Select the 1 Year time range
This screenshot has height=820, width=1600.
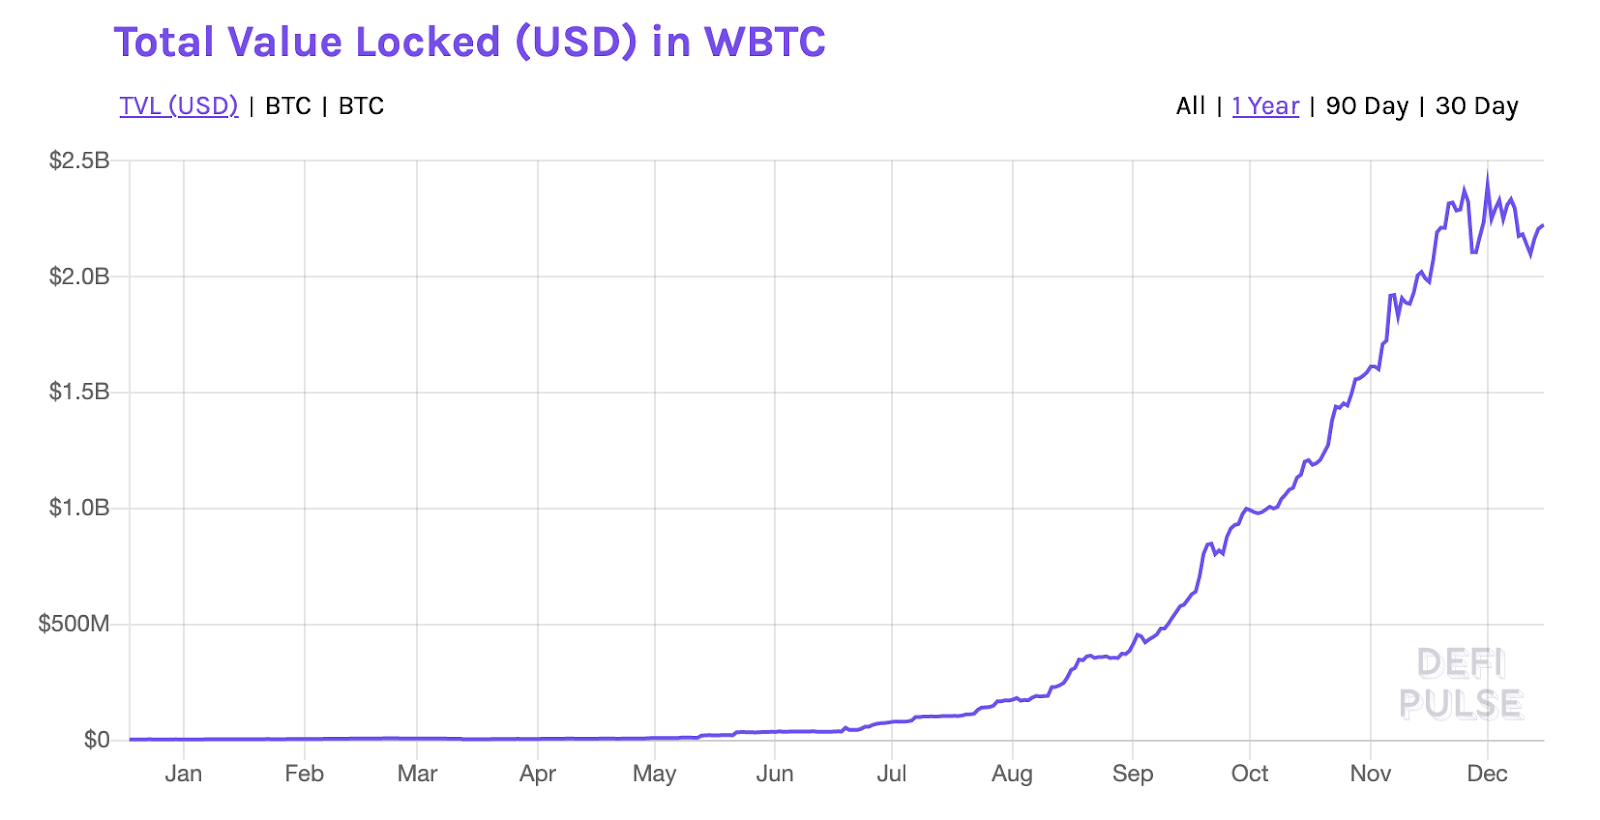point(1265,106)
